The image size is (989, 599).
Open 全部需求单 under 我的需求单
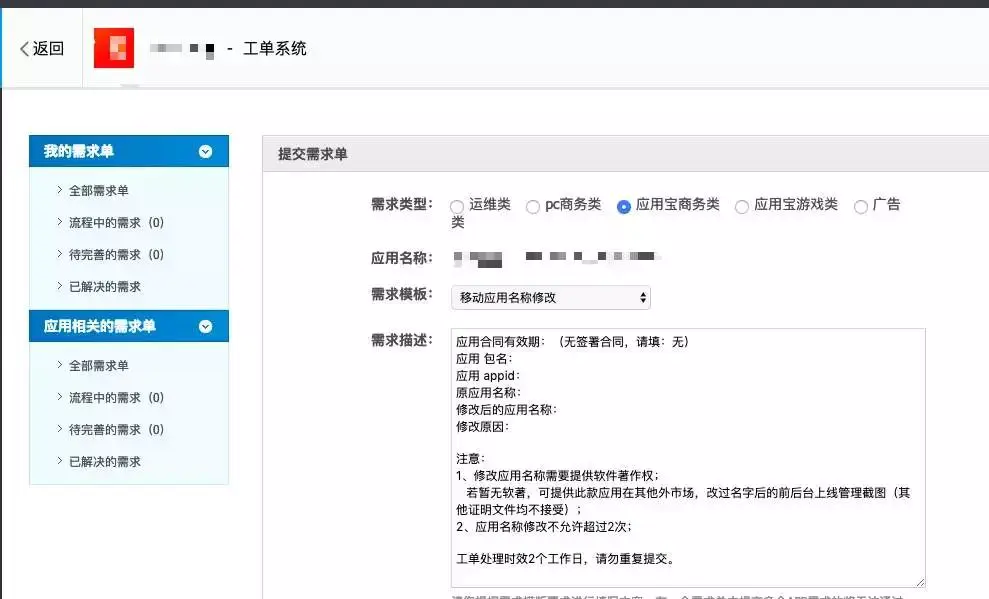click(x=98, y=191)
